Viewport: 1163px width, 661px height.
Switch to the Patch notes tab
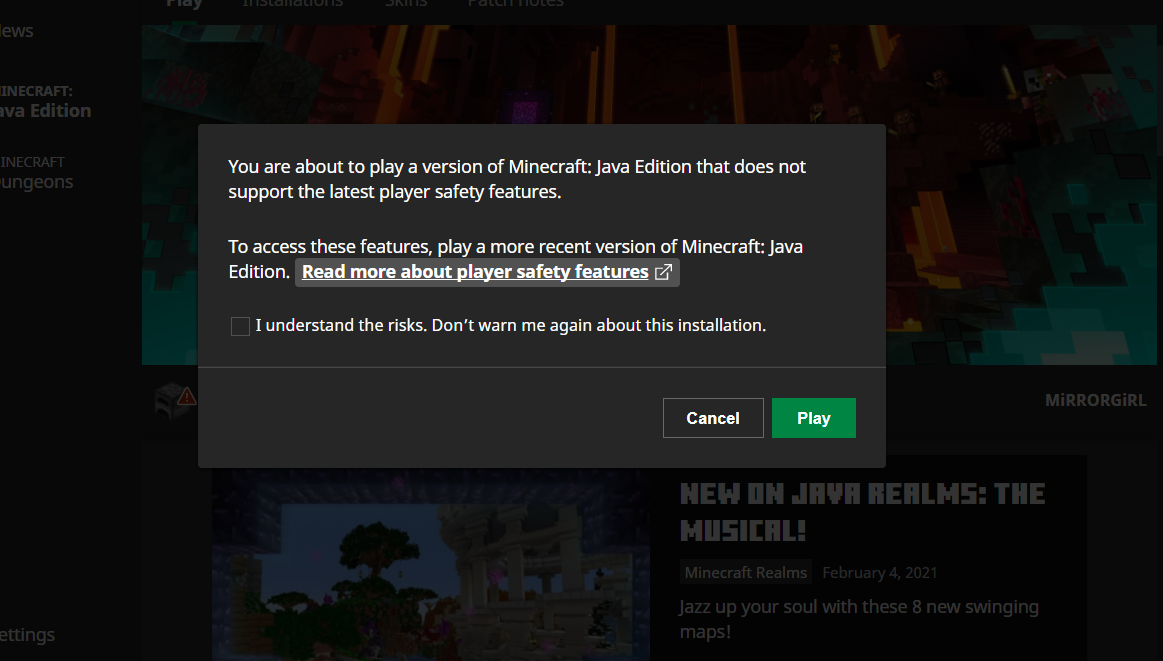coord(515,4)
